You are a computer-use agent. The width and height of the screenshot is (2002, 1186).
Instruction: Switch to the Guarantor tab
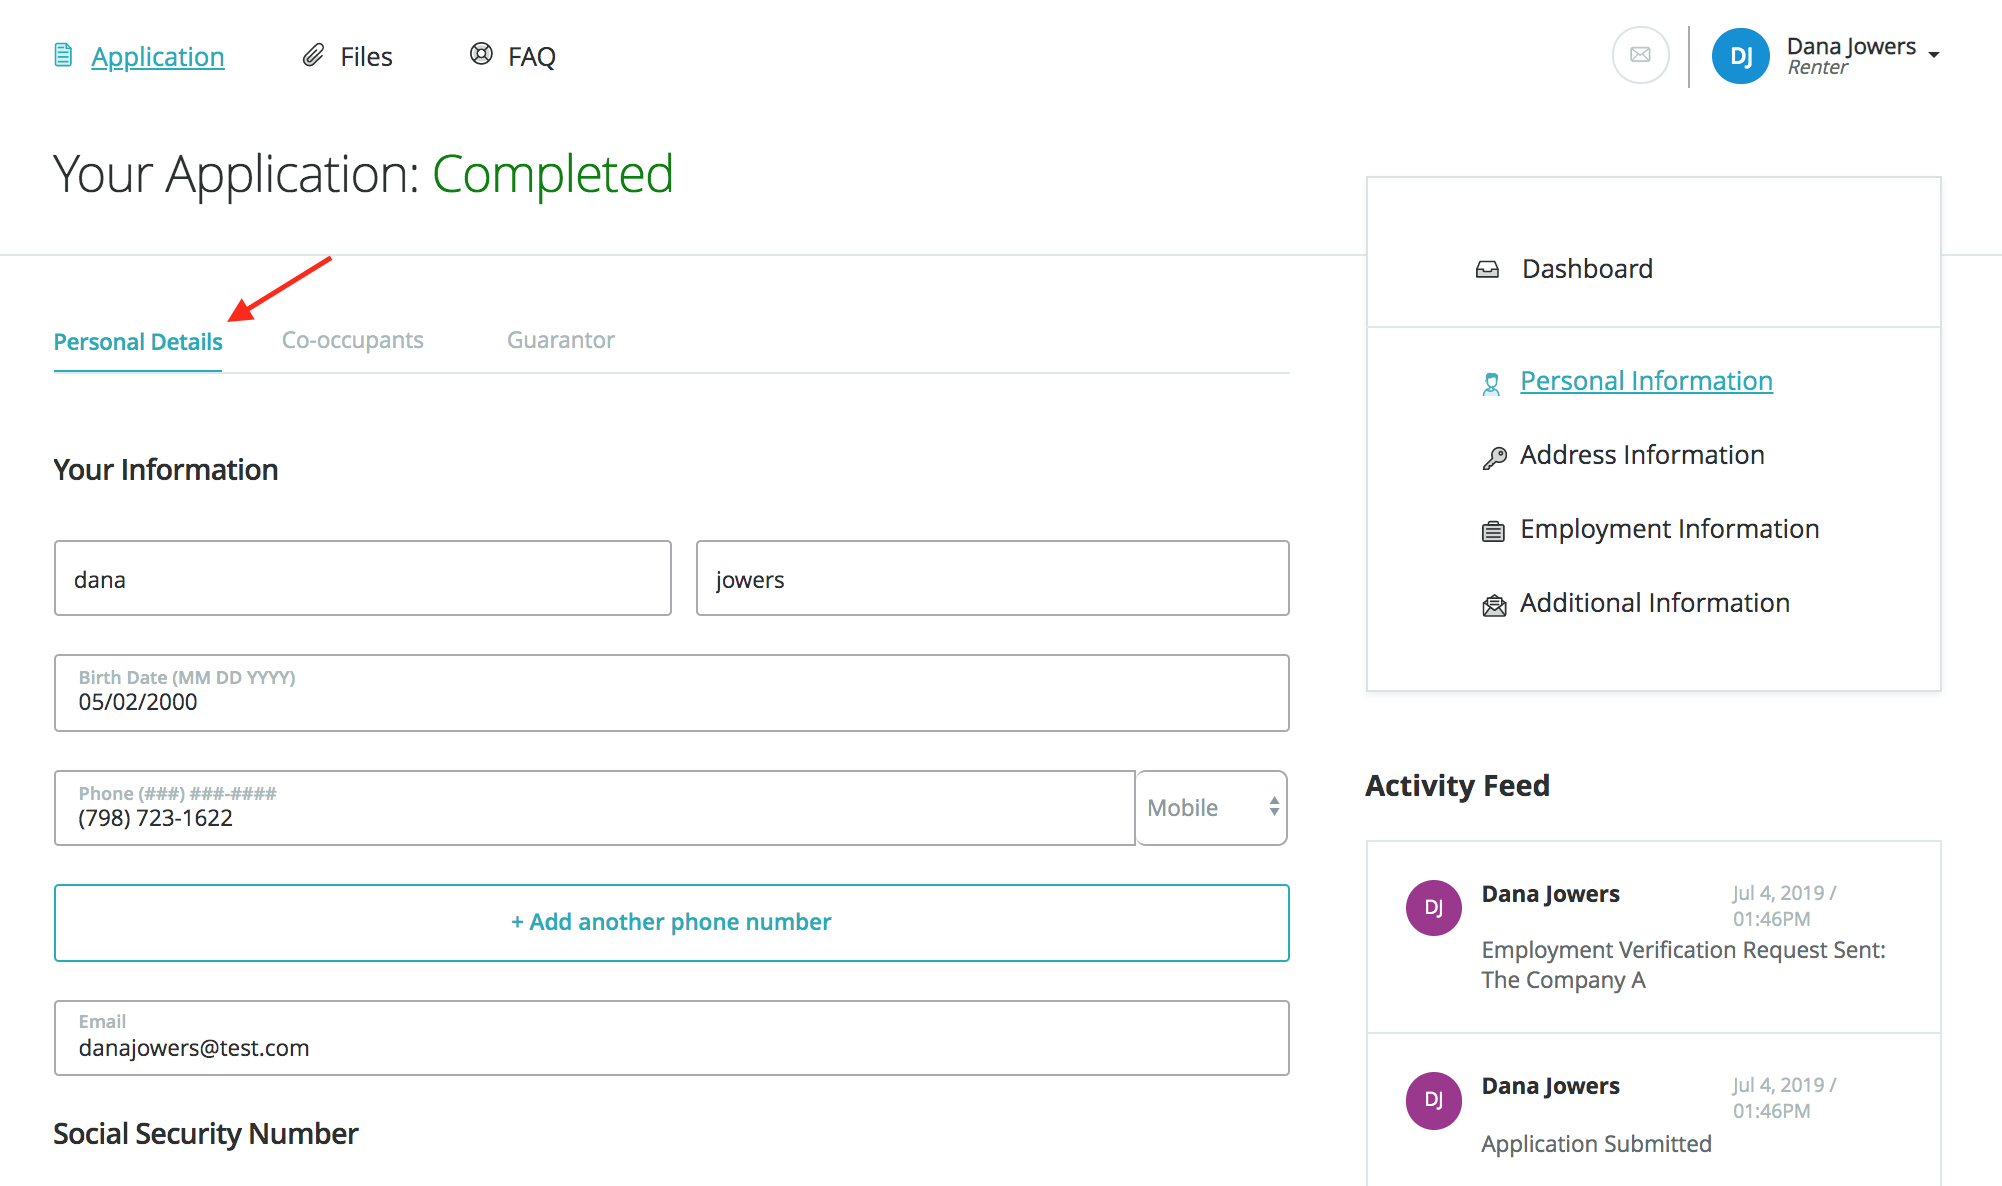tap(560, 340)
